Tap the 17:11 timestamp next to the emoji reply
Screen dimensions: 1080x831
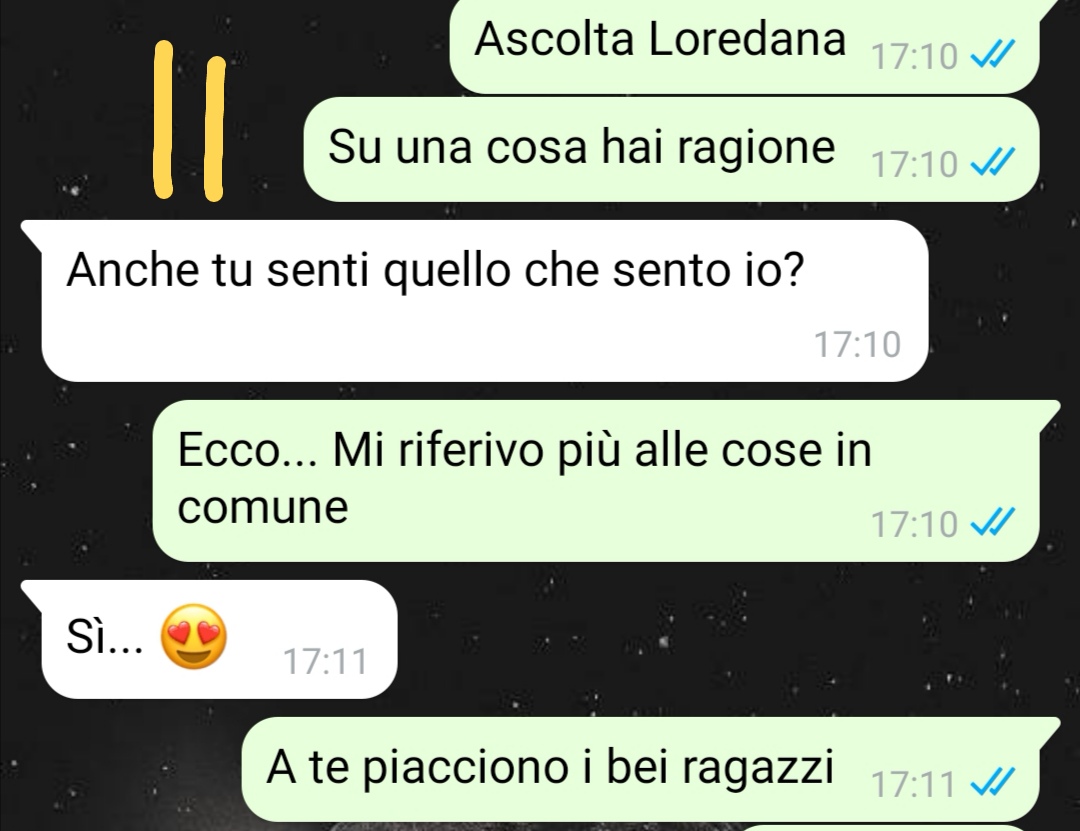point(325,661)
